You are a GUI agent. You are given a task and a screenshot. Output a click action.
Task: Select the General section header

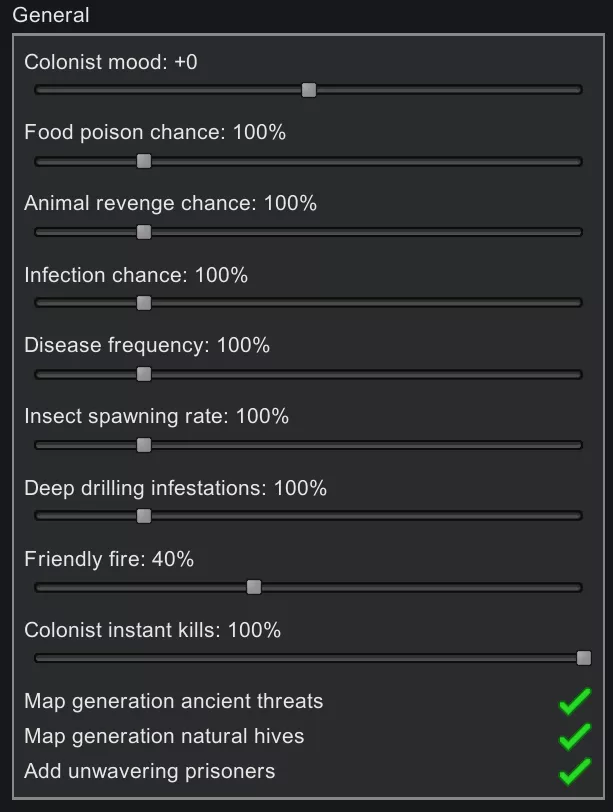pyautogui.click(x=51, y=15)
